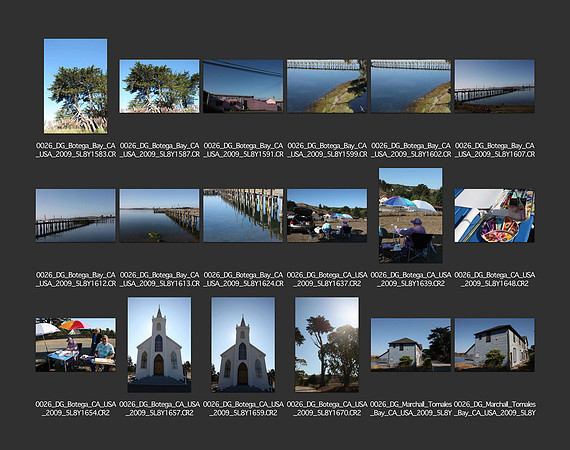This screenshot has height=450, width=570.
Task: Open the backlit trees thumbnail 5L8Y1670
Action: tap(327, 345)
